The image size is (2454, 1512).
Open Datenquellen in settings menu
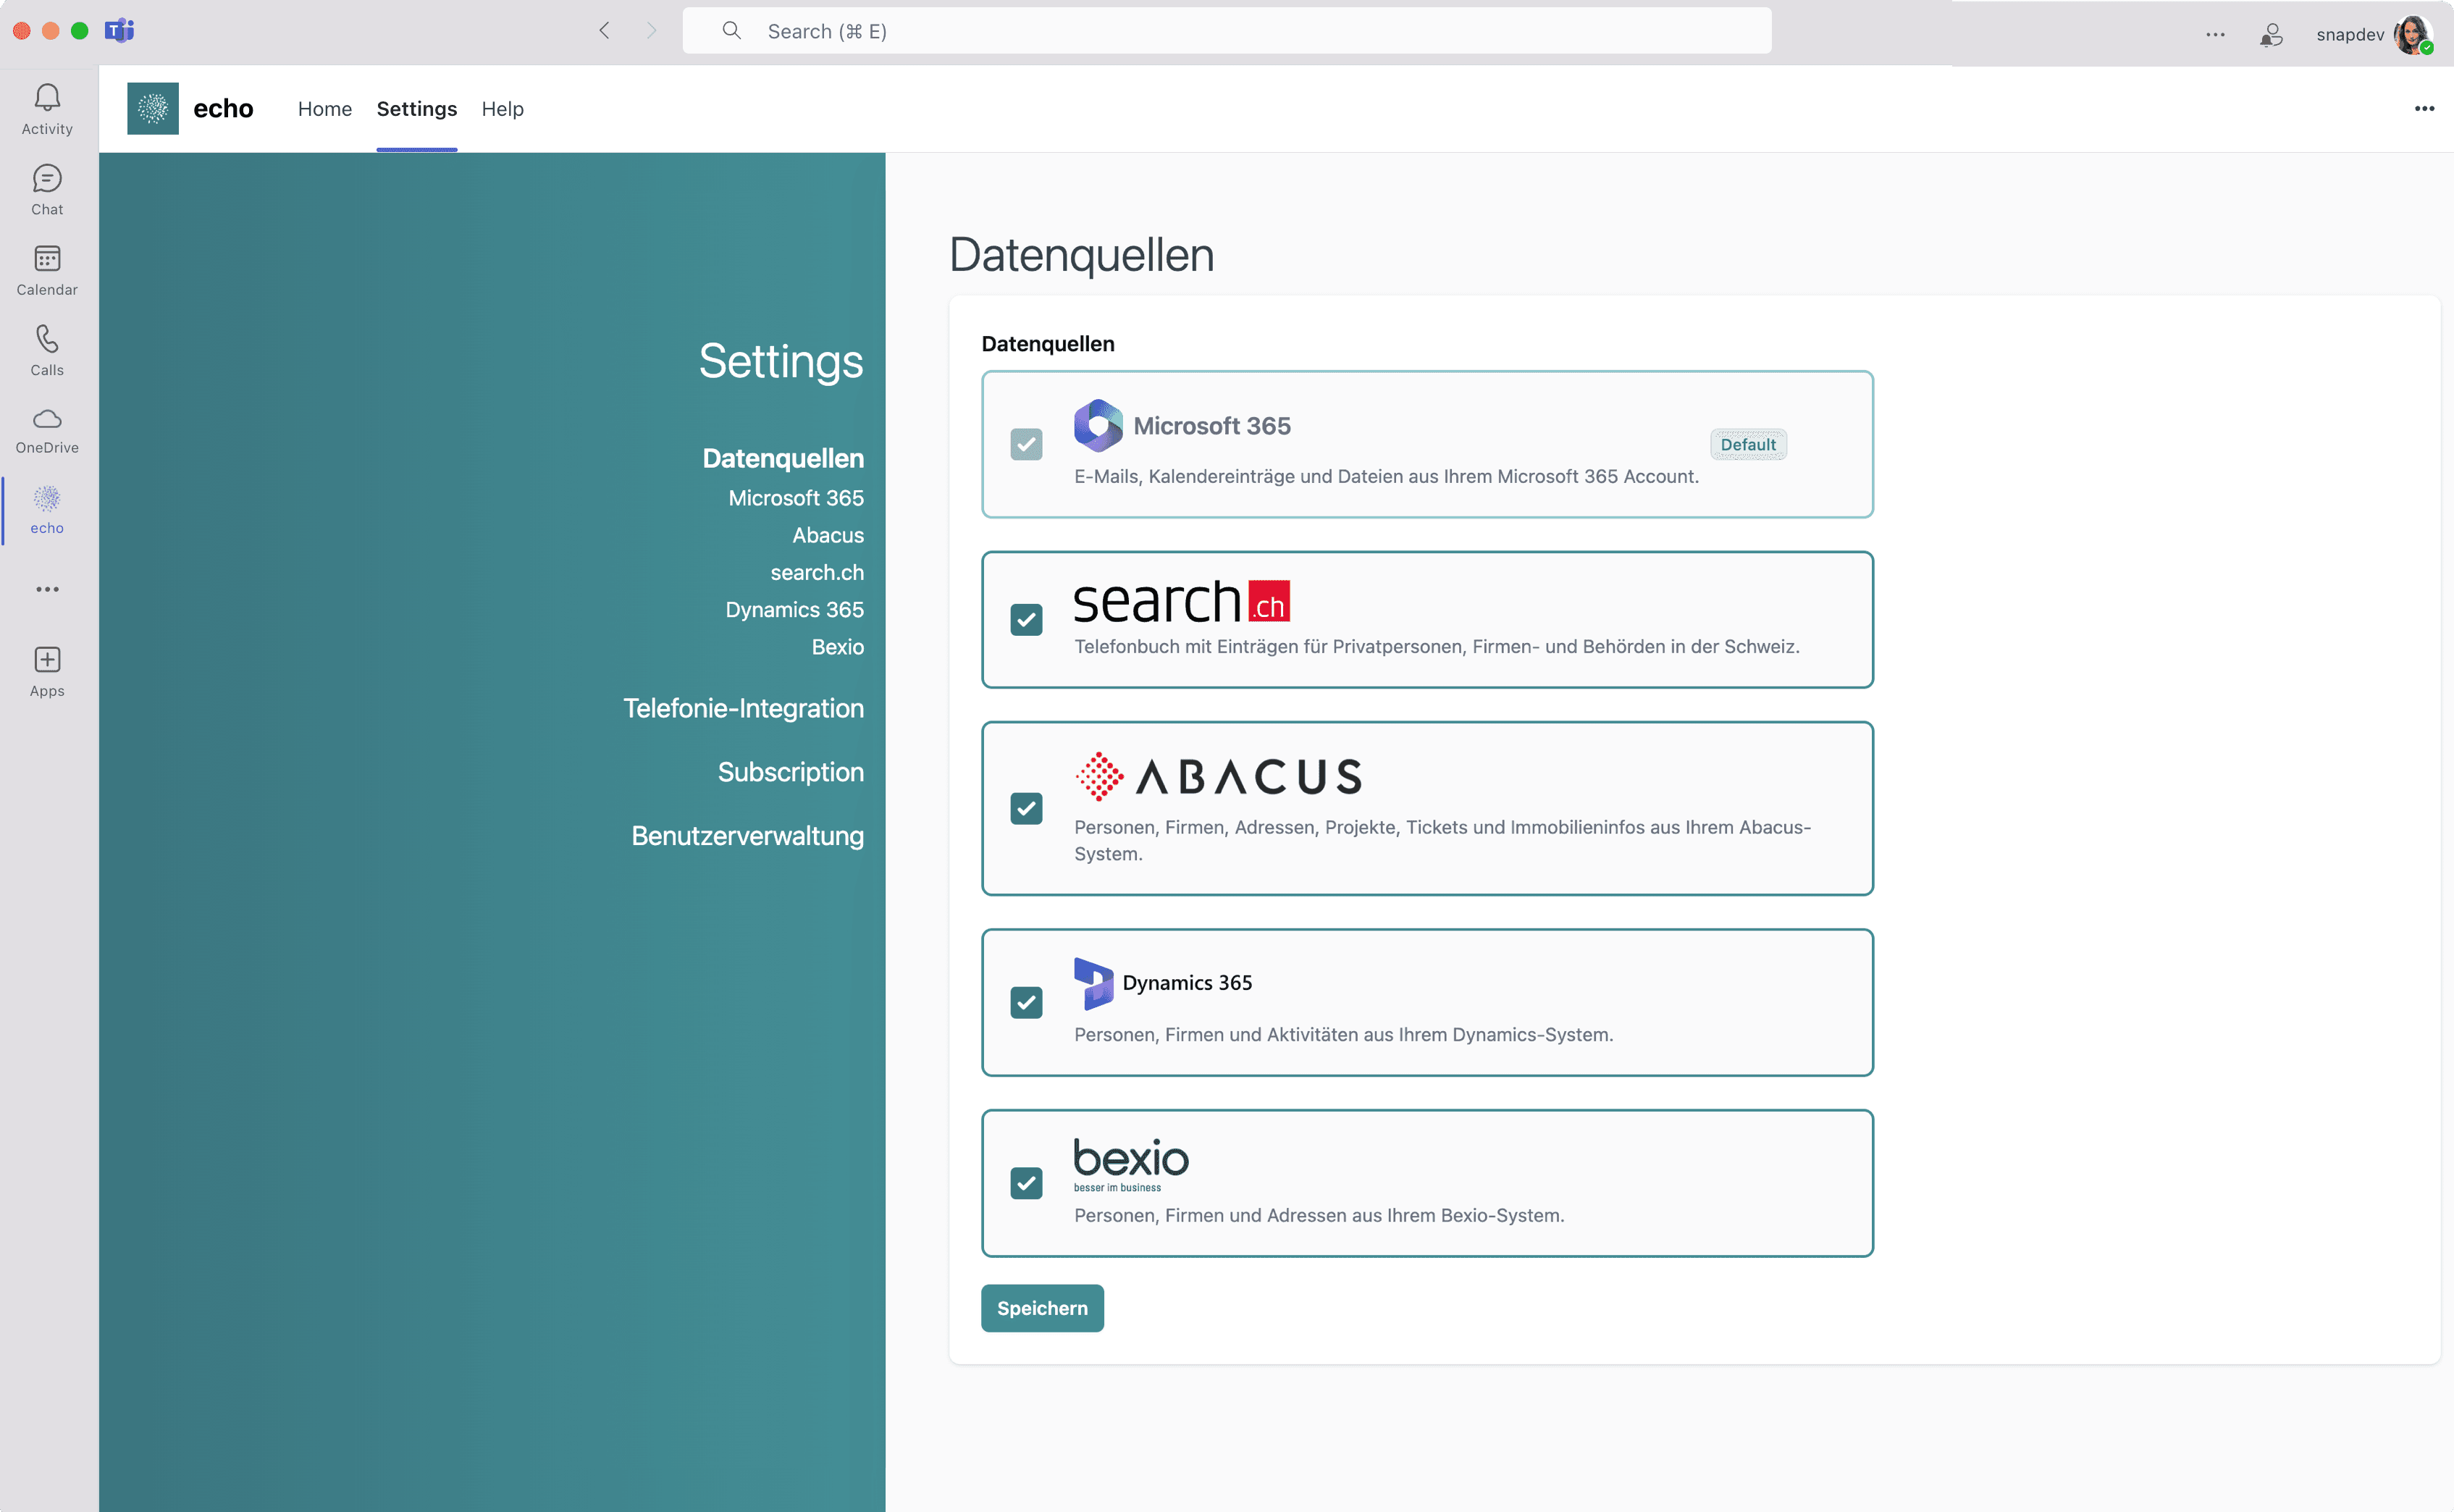783,458
